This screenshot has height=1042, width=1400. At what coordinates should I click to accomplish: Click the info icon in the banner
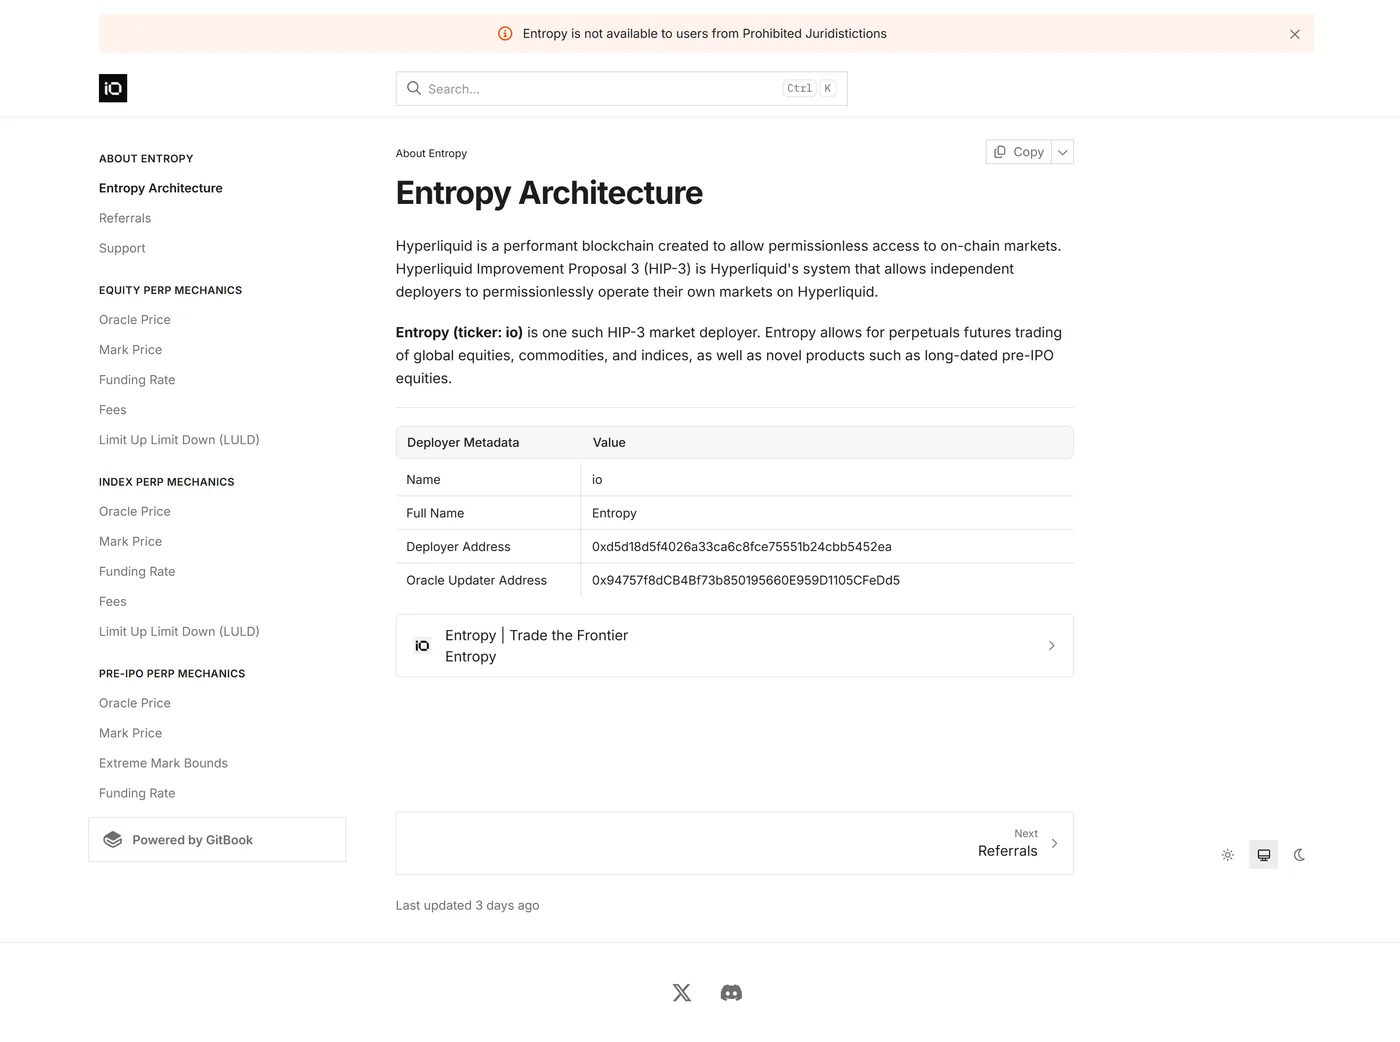tap(505, 34)
